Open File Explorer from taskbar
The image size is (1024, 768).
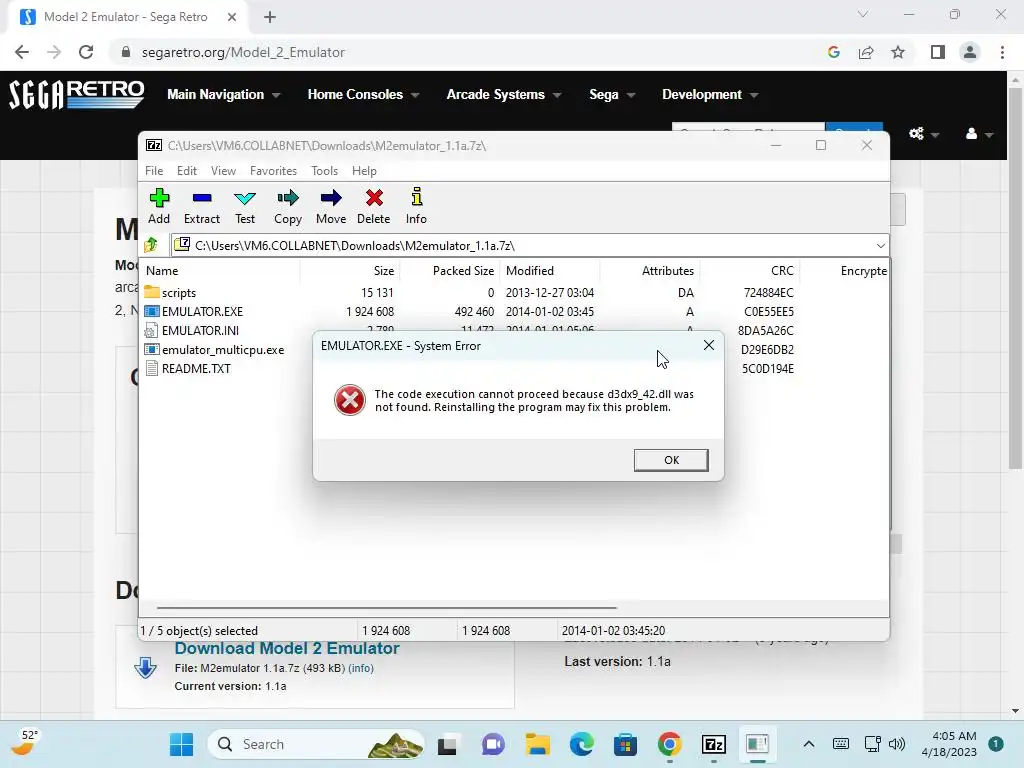(537, 744)
